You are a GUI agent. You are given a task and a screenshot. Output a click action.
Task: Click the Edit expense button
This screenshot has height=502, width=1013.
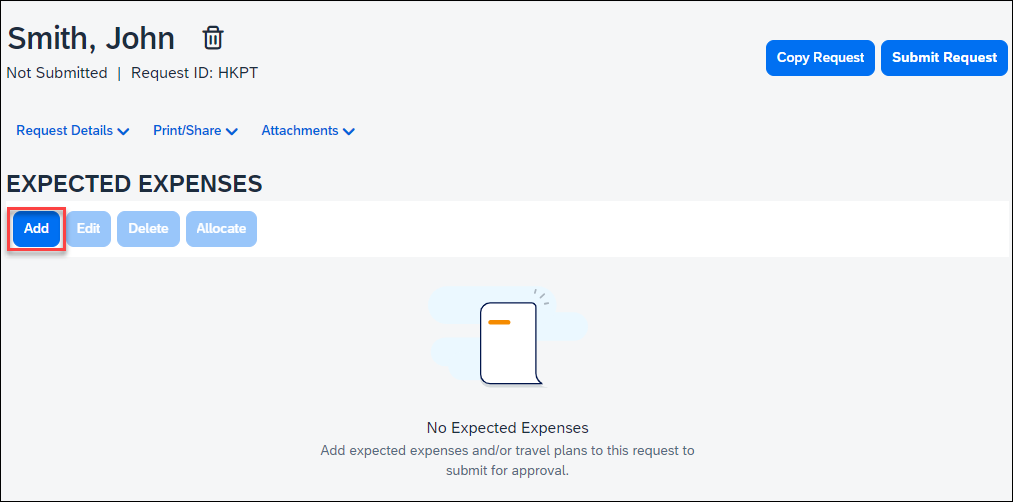89,229
